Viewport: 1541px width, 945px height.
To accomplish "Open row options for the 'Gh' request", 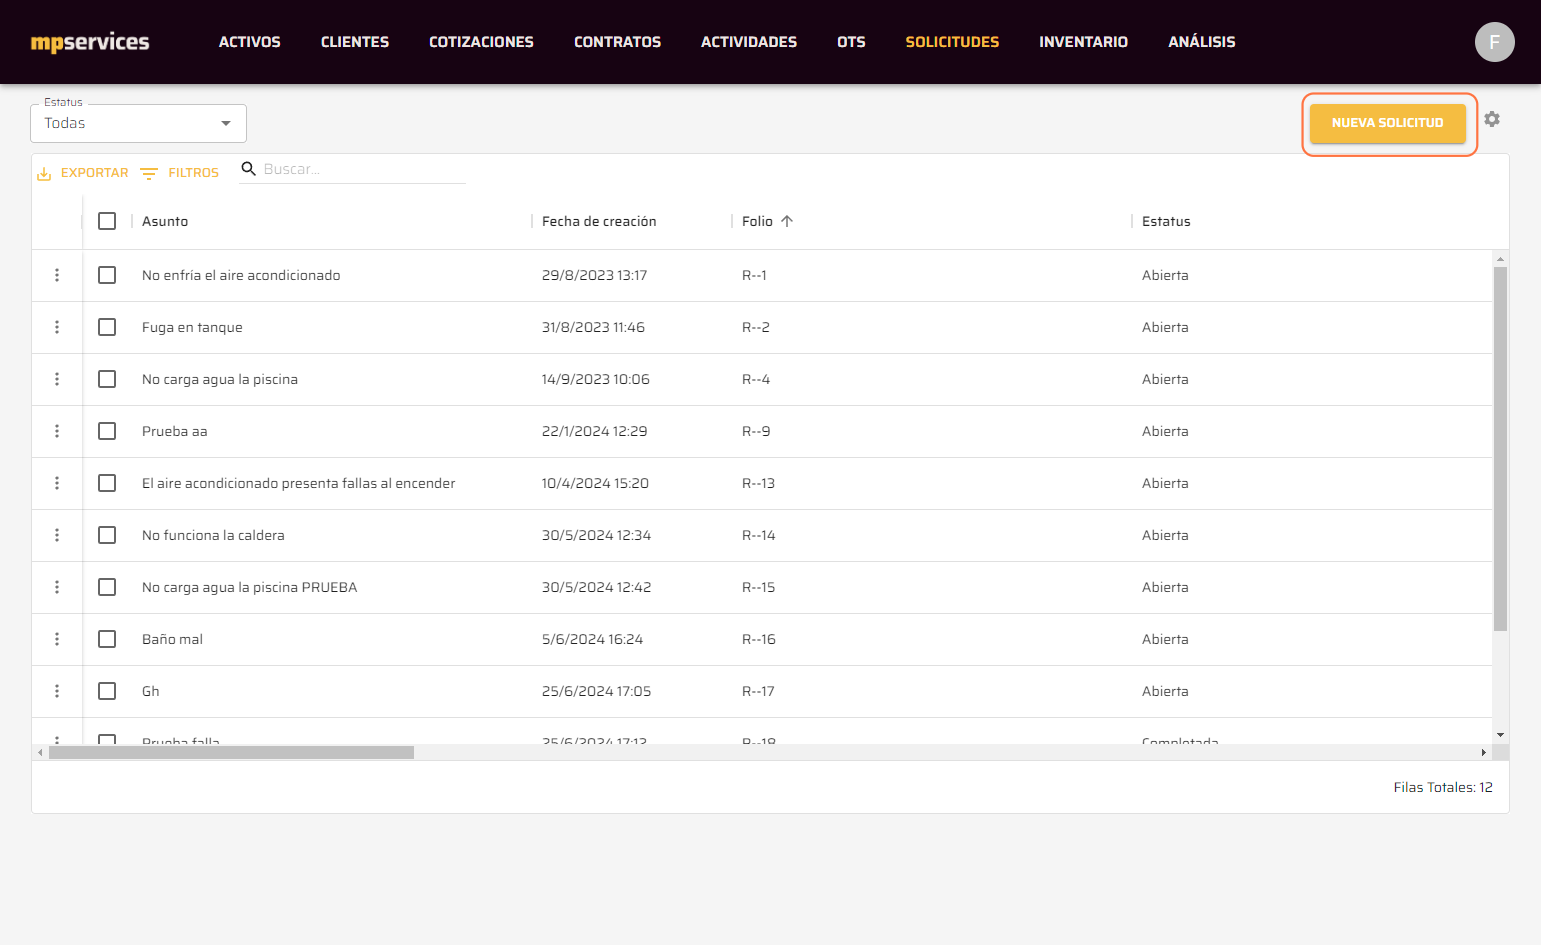I will 57,691.
